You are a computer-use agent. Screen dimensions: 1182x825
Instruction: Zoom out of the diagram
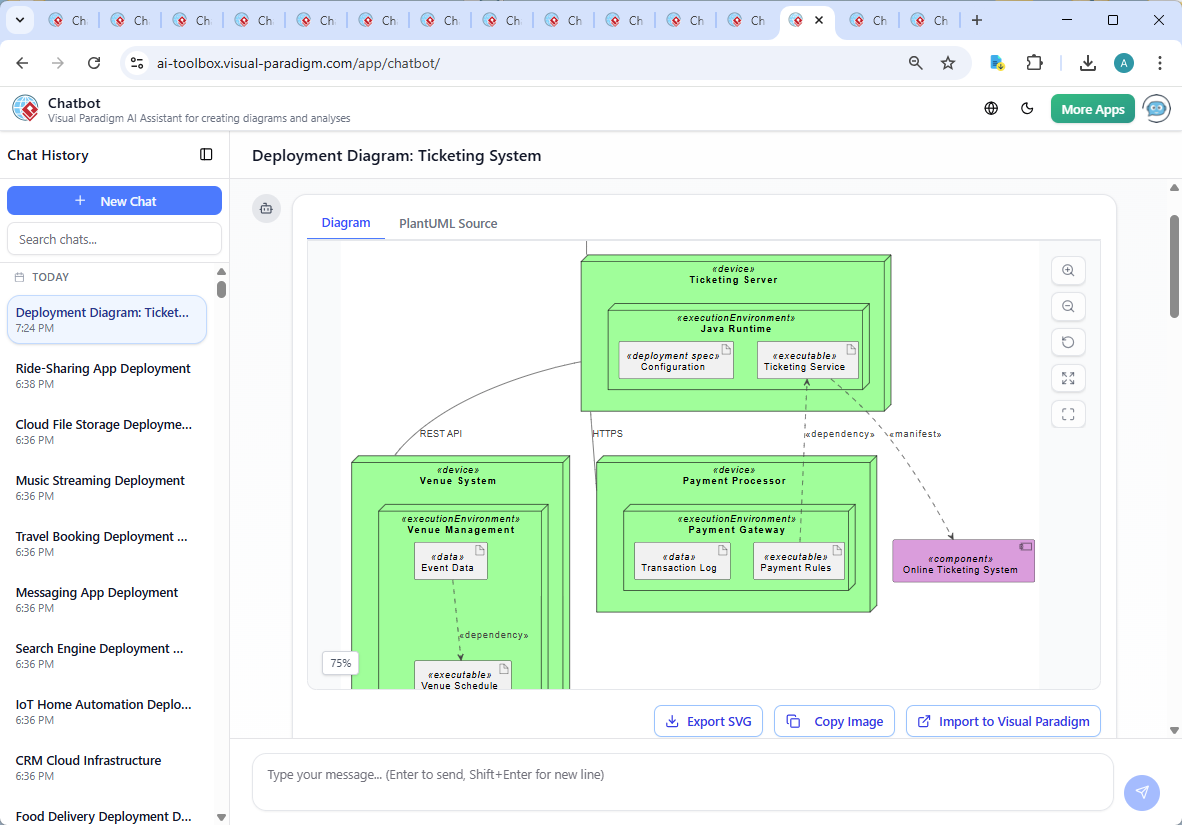click(1068, 307)
